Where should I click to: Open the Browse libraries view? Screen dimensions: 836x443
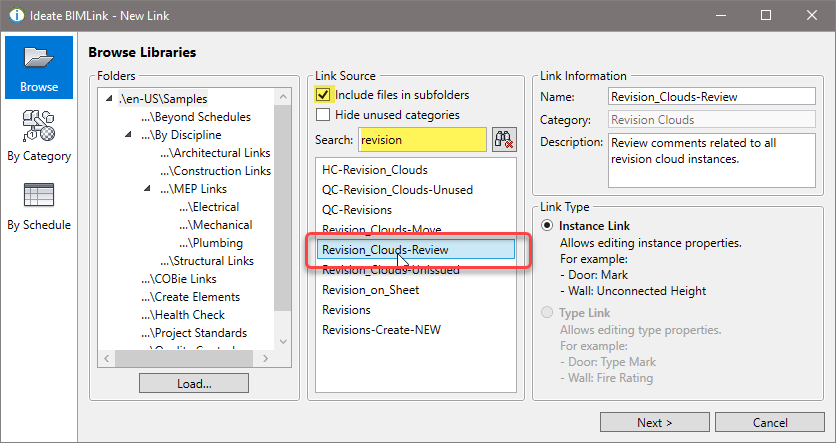39,68
